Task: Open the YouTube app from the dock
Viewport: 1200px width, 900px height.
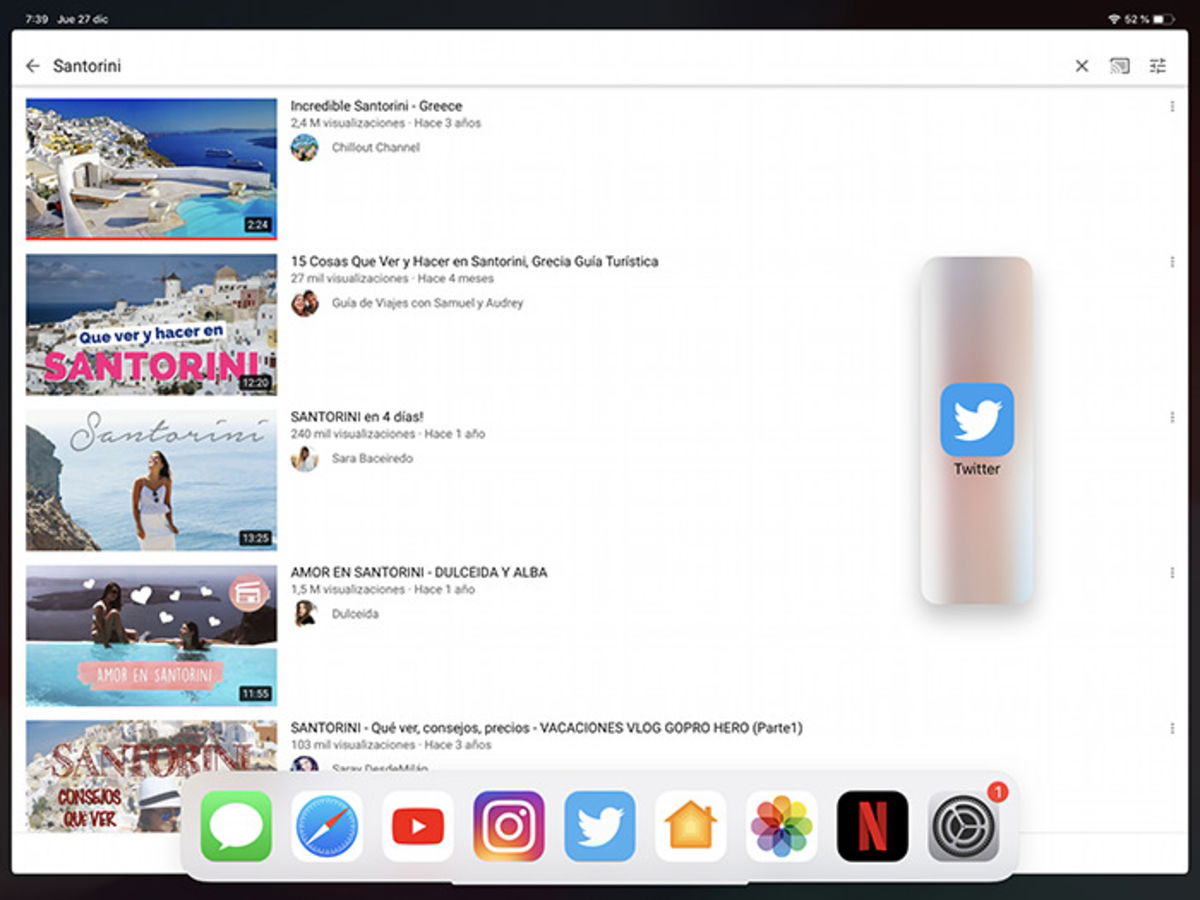Action: point(417,827)
